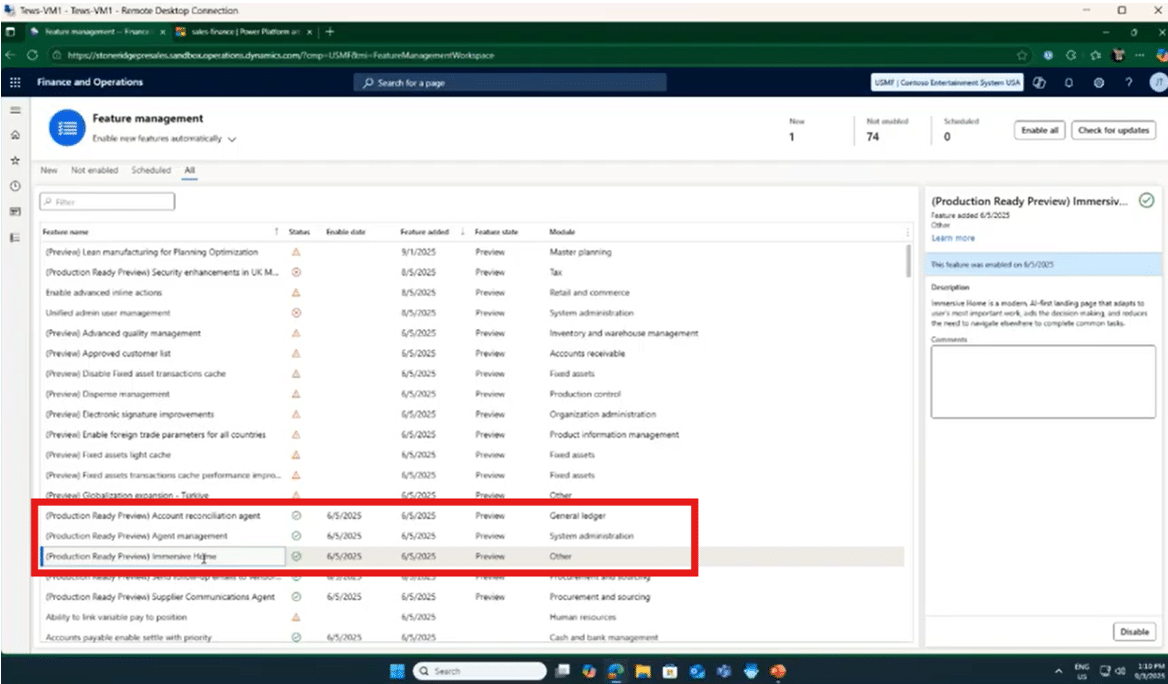Screen dimensions: 1168x684
Task: Click the Learn more link
Action: pos(952,238)
